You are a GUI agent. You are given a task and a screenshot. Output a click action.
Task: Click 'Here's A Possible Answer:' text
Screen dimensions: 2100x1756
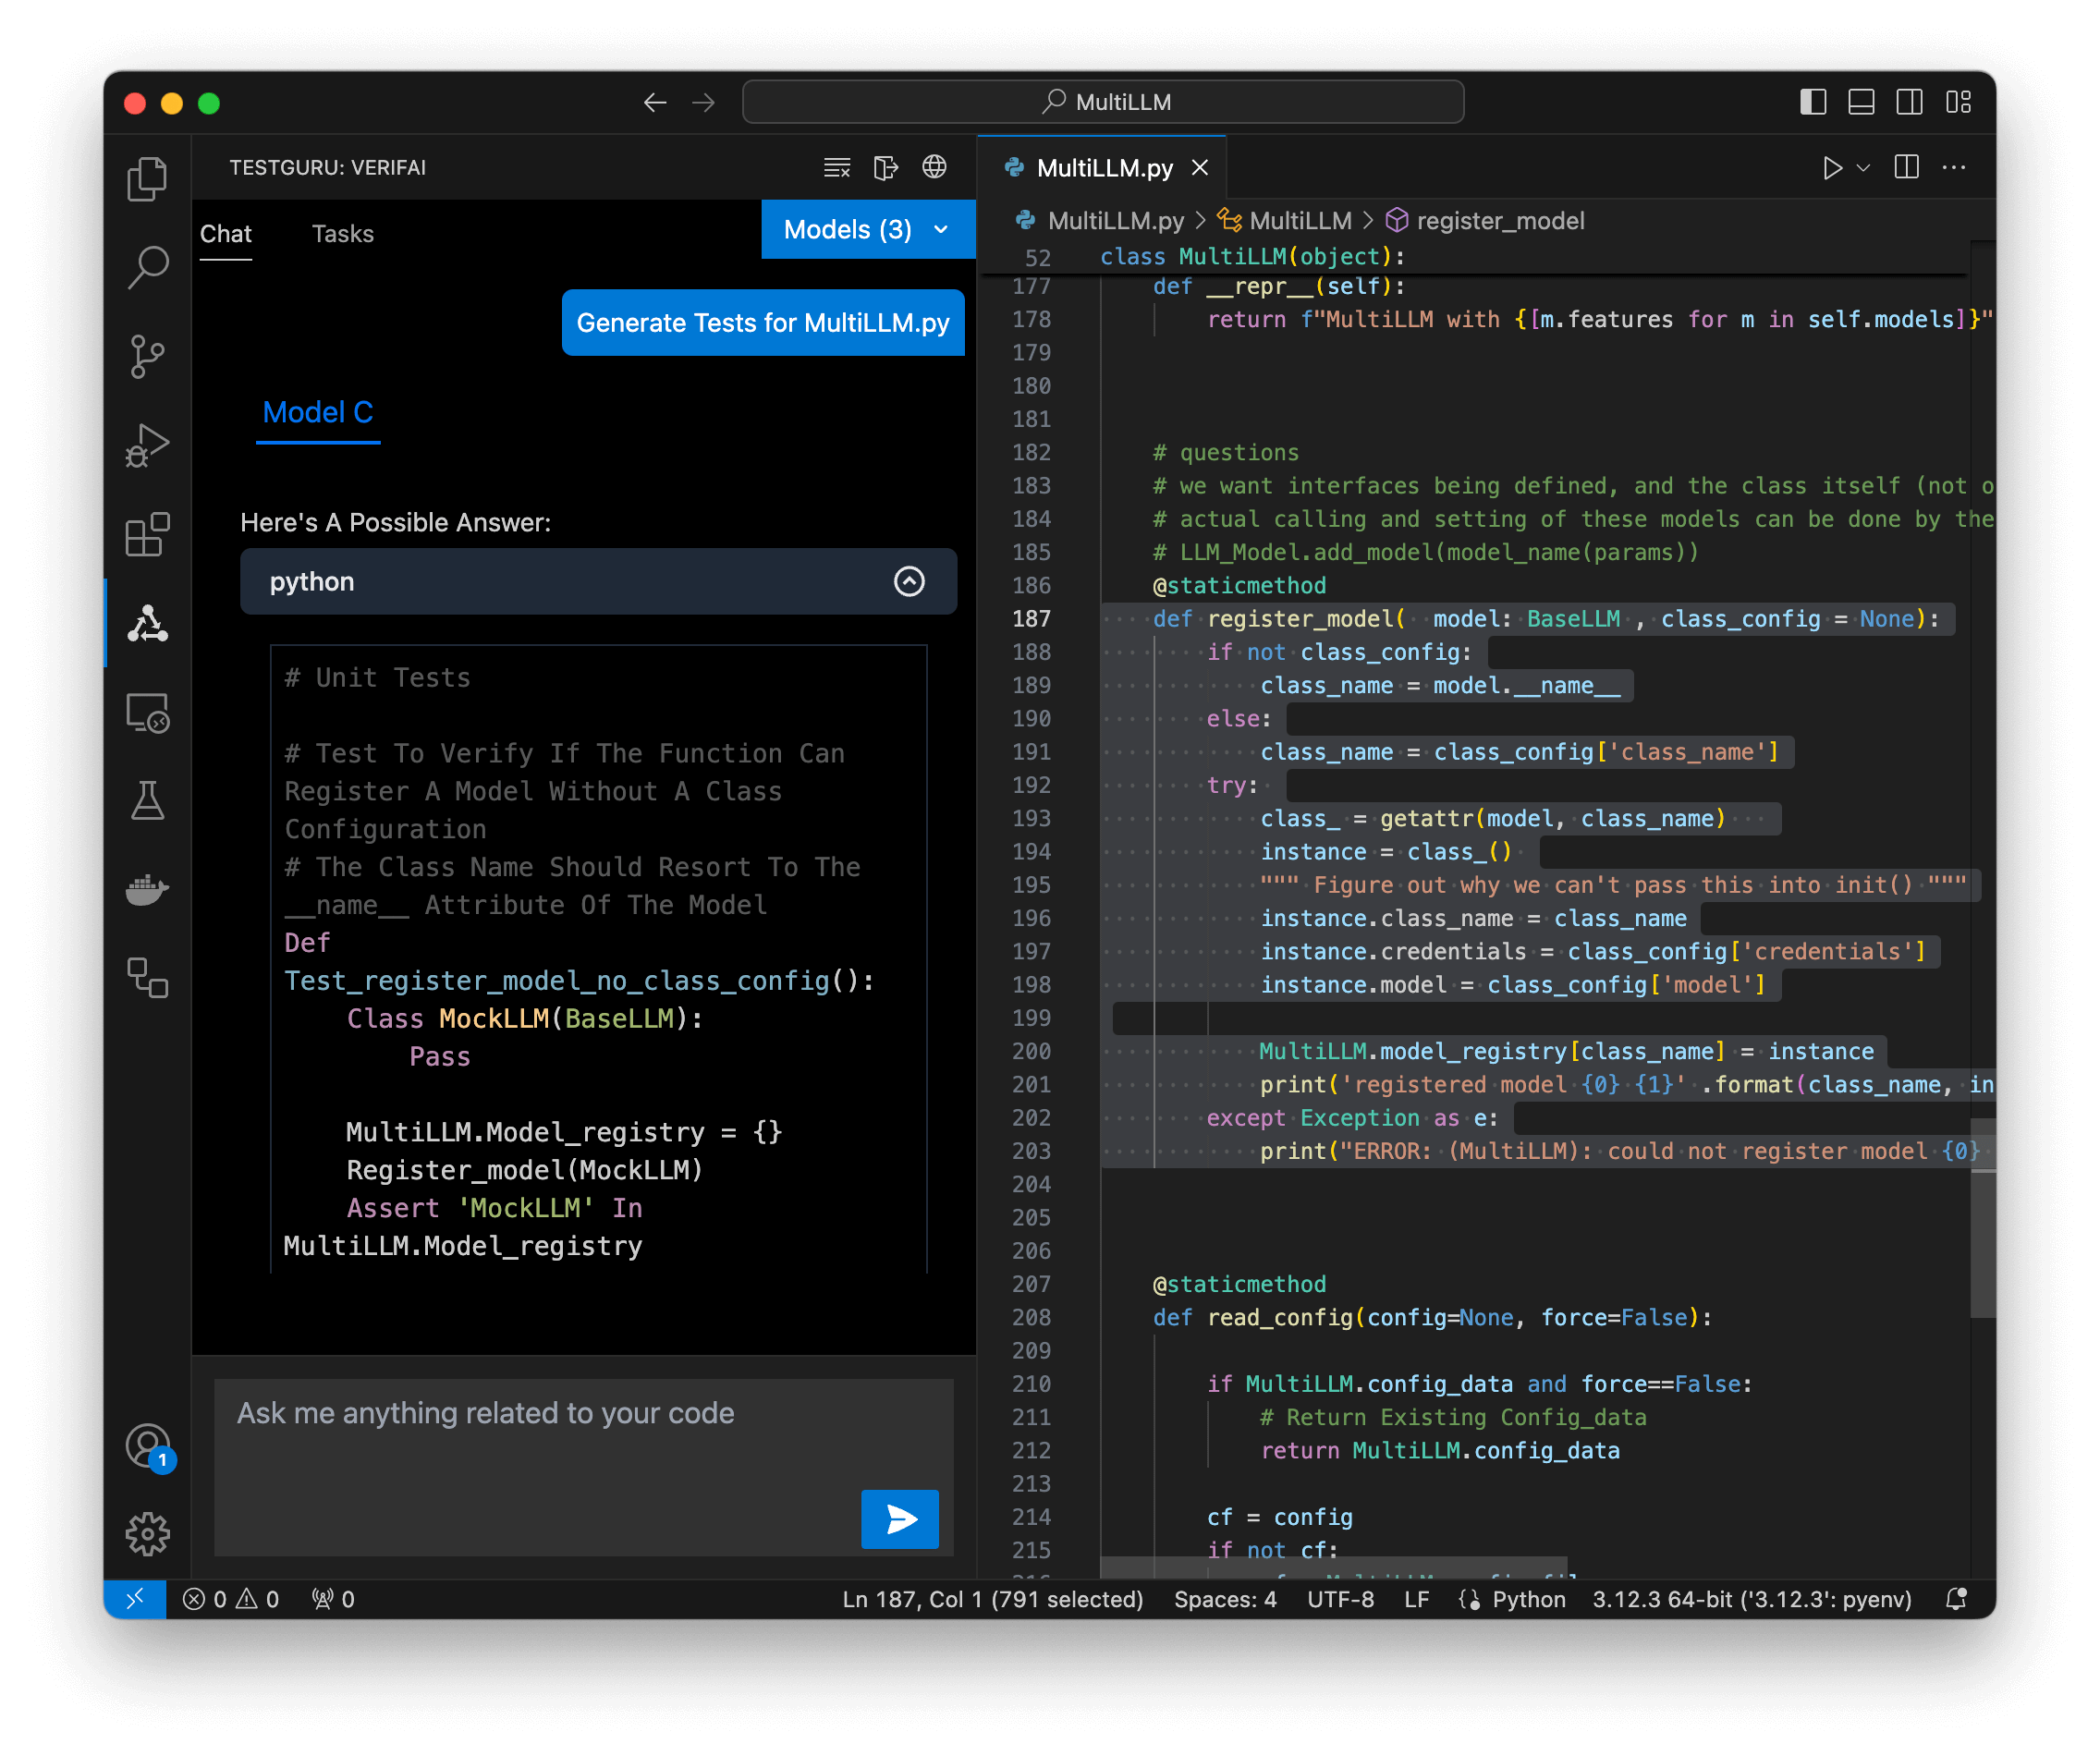click(x=395, y=522)
